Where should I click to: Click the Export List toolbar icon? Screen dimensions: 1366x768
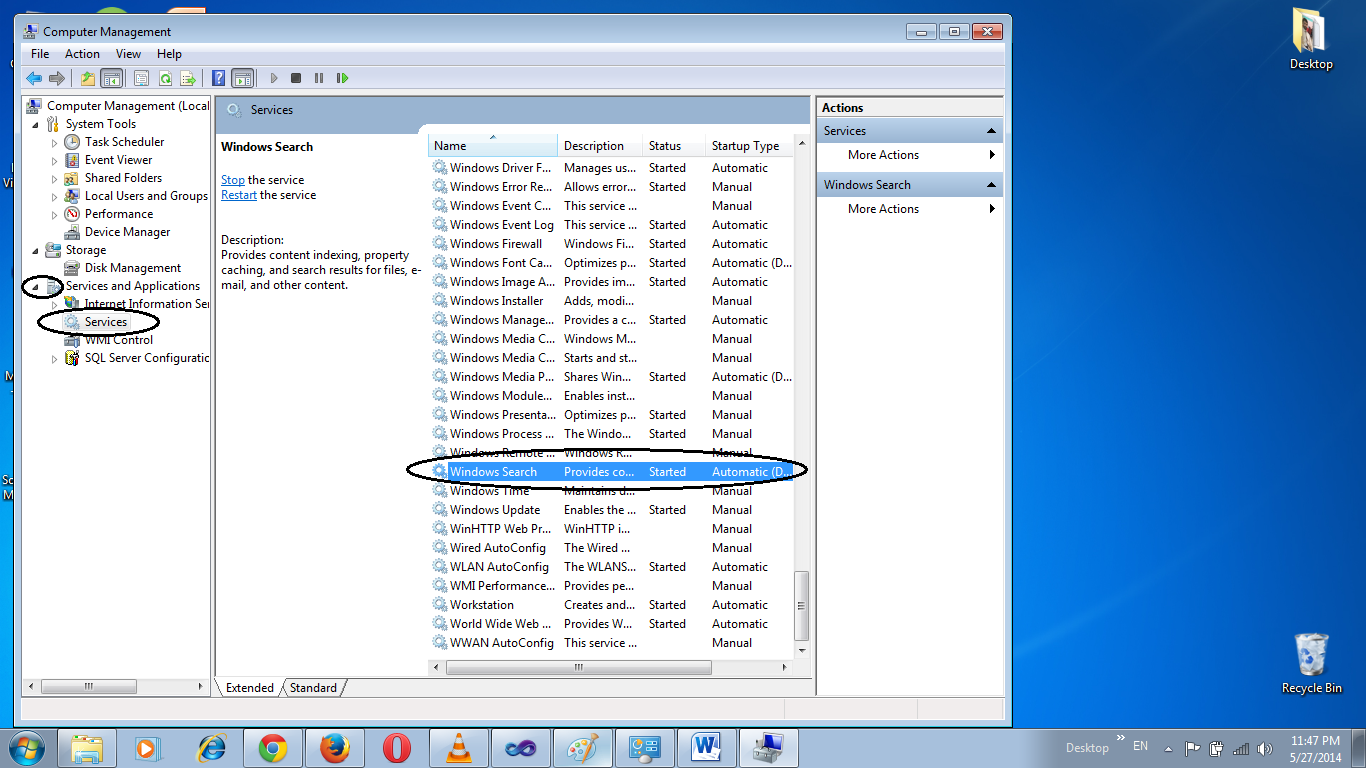187,78
